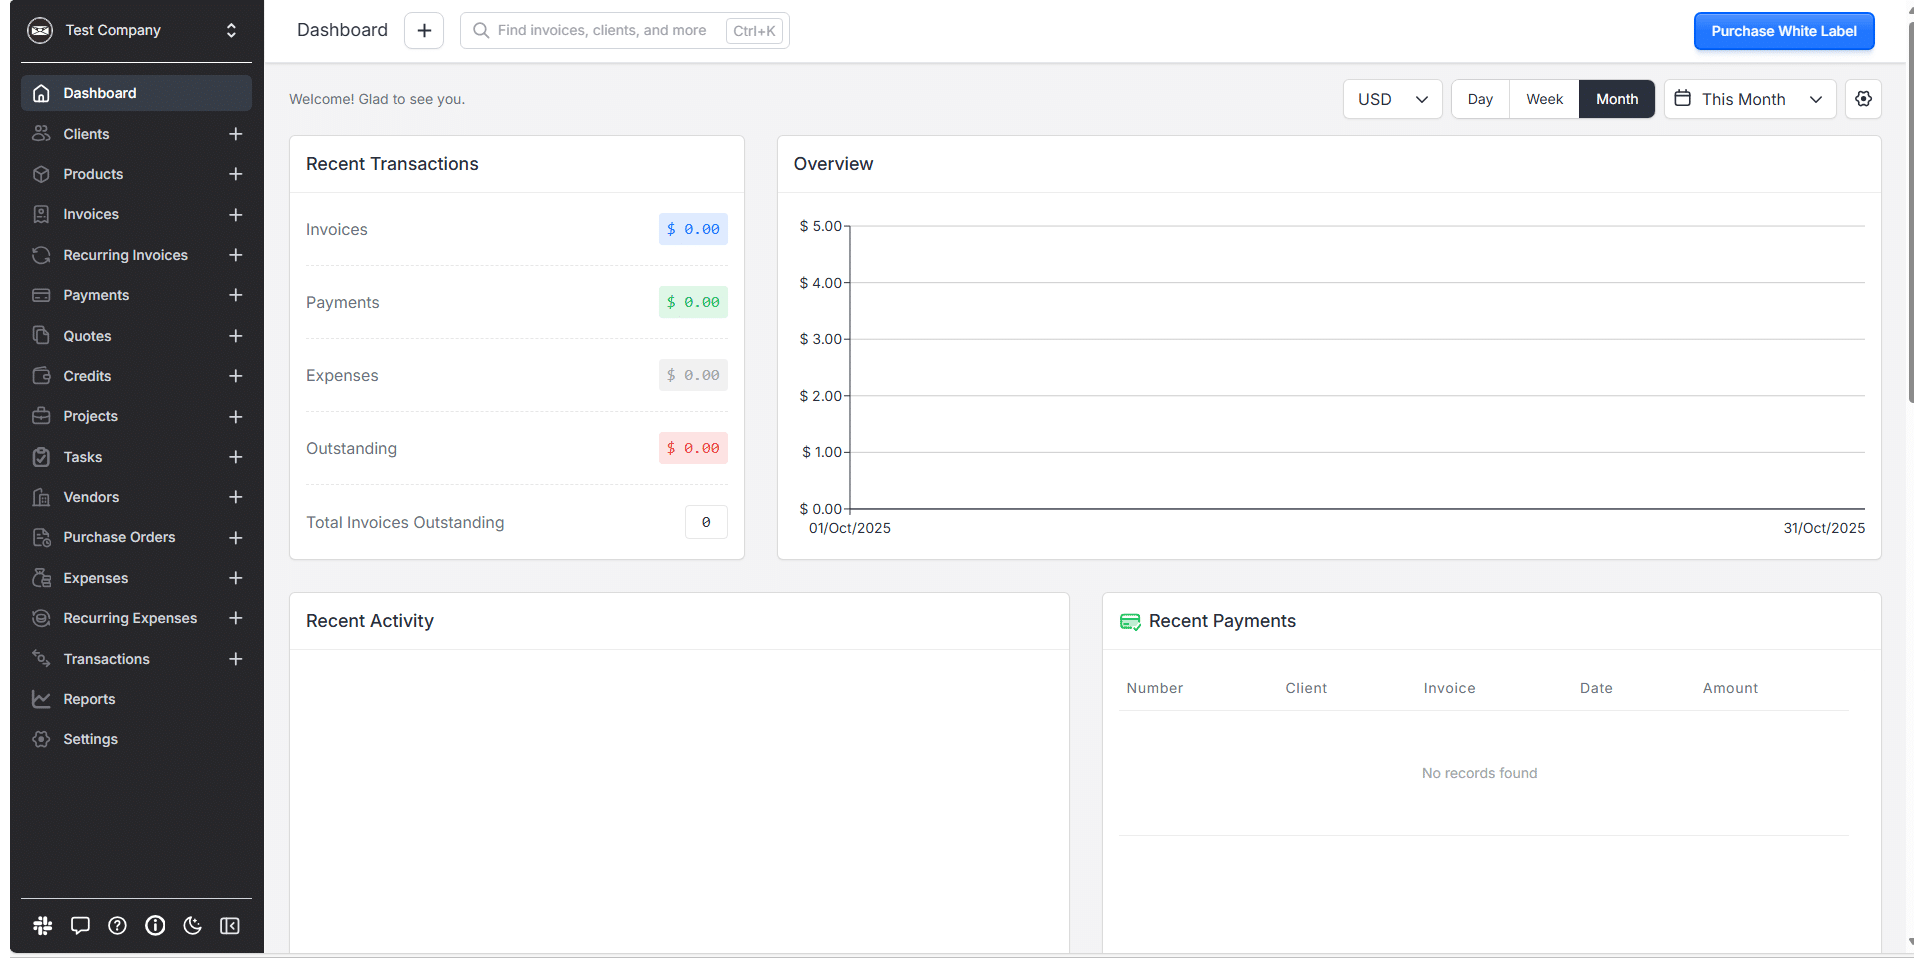Screen dimensions: 1914x958
Task: Open the chat message icon
Action: coord(80,926)
